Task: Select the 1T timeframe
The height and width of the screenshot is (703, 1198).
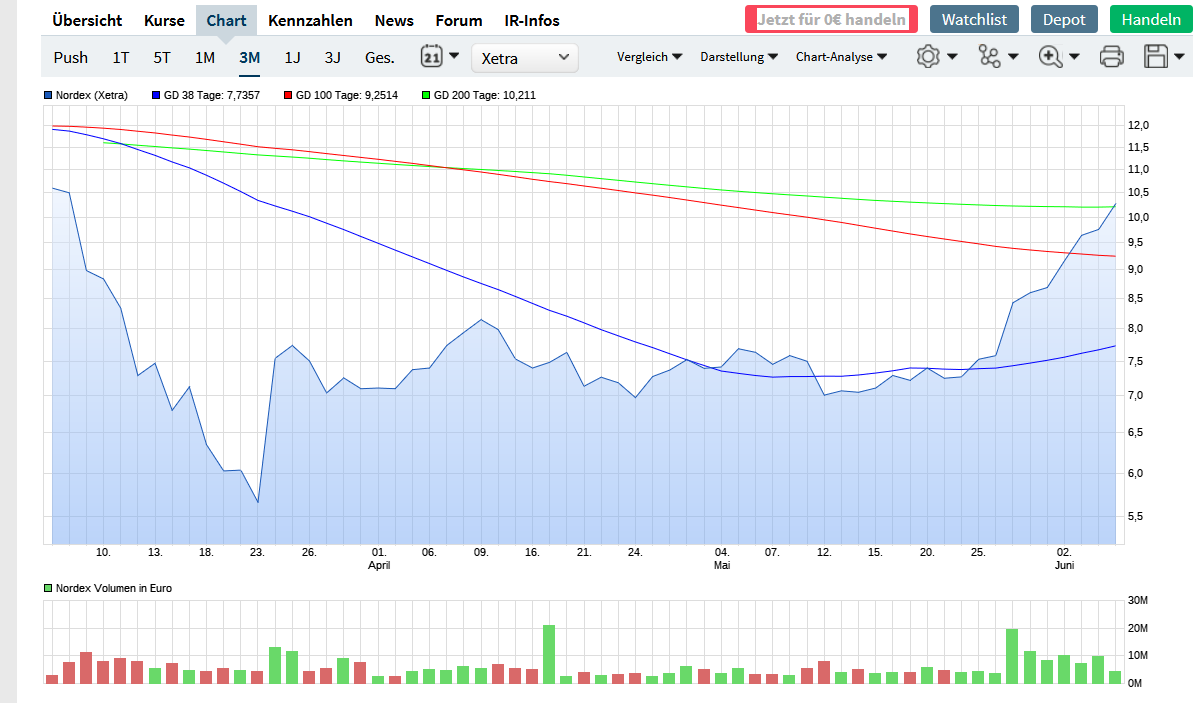Action: [x=121, y=58]
